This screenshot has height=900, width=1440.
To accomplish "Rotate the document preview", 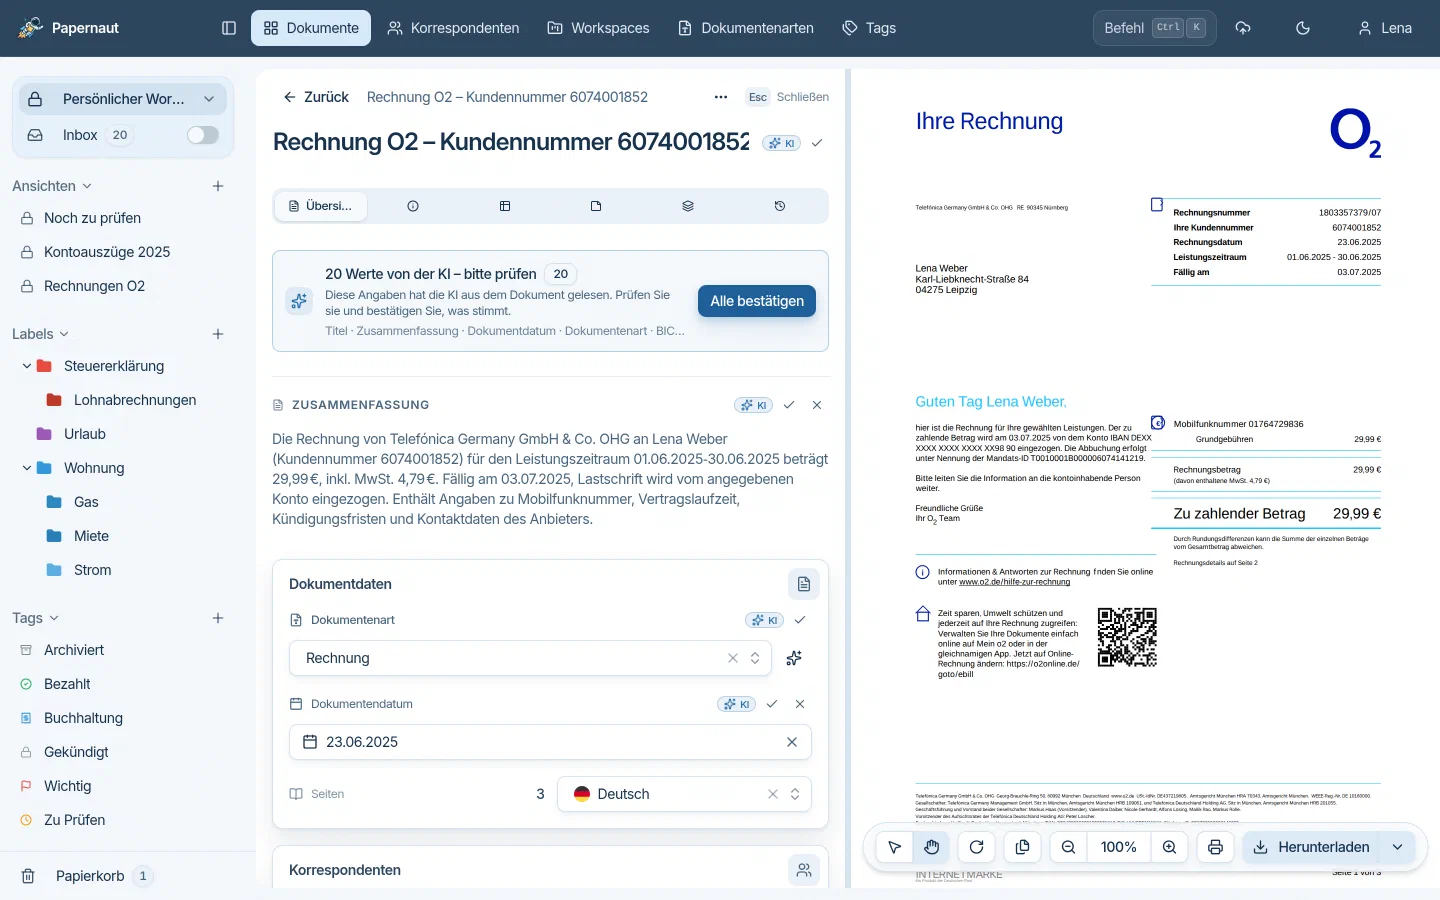I will [x=977, y=847].
